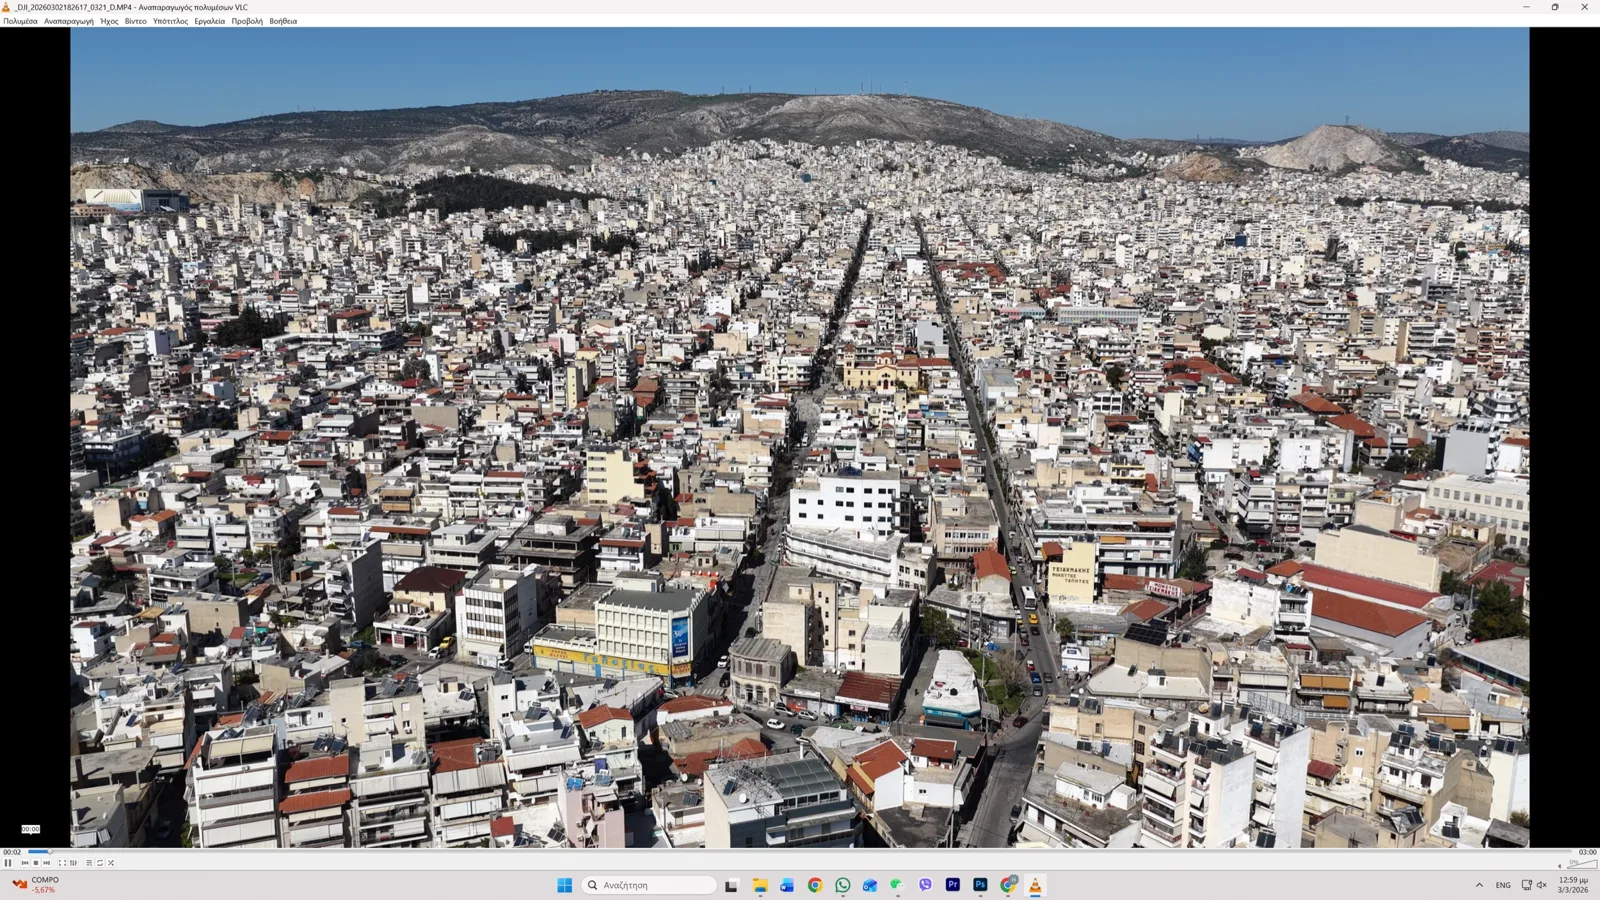Open the network and muted sound tray

(x=1534, y=885)
